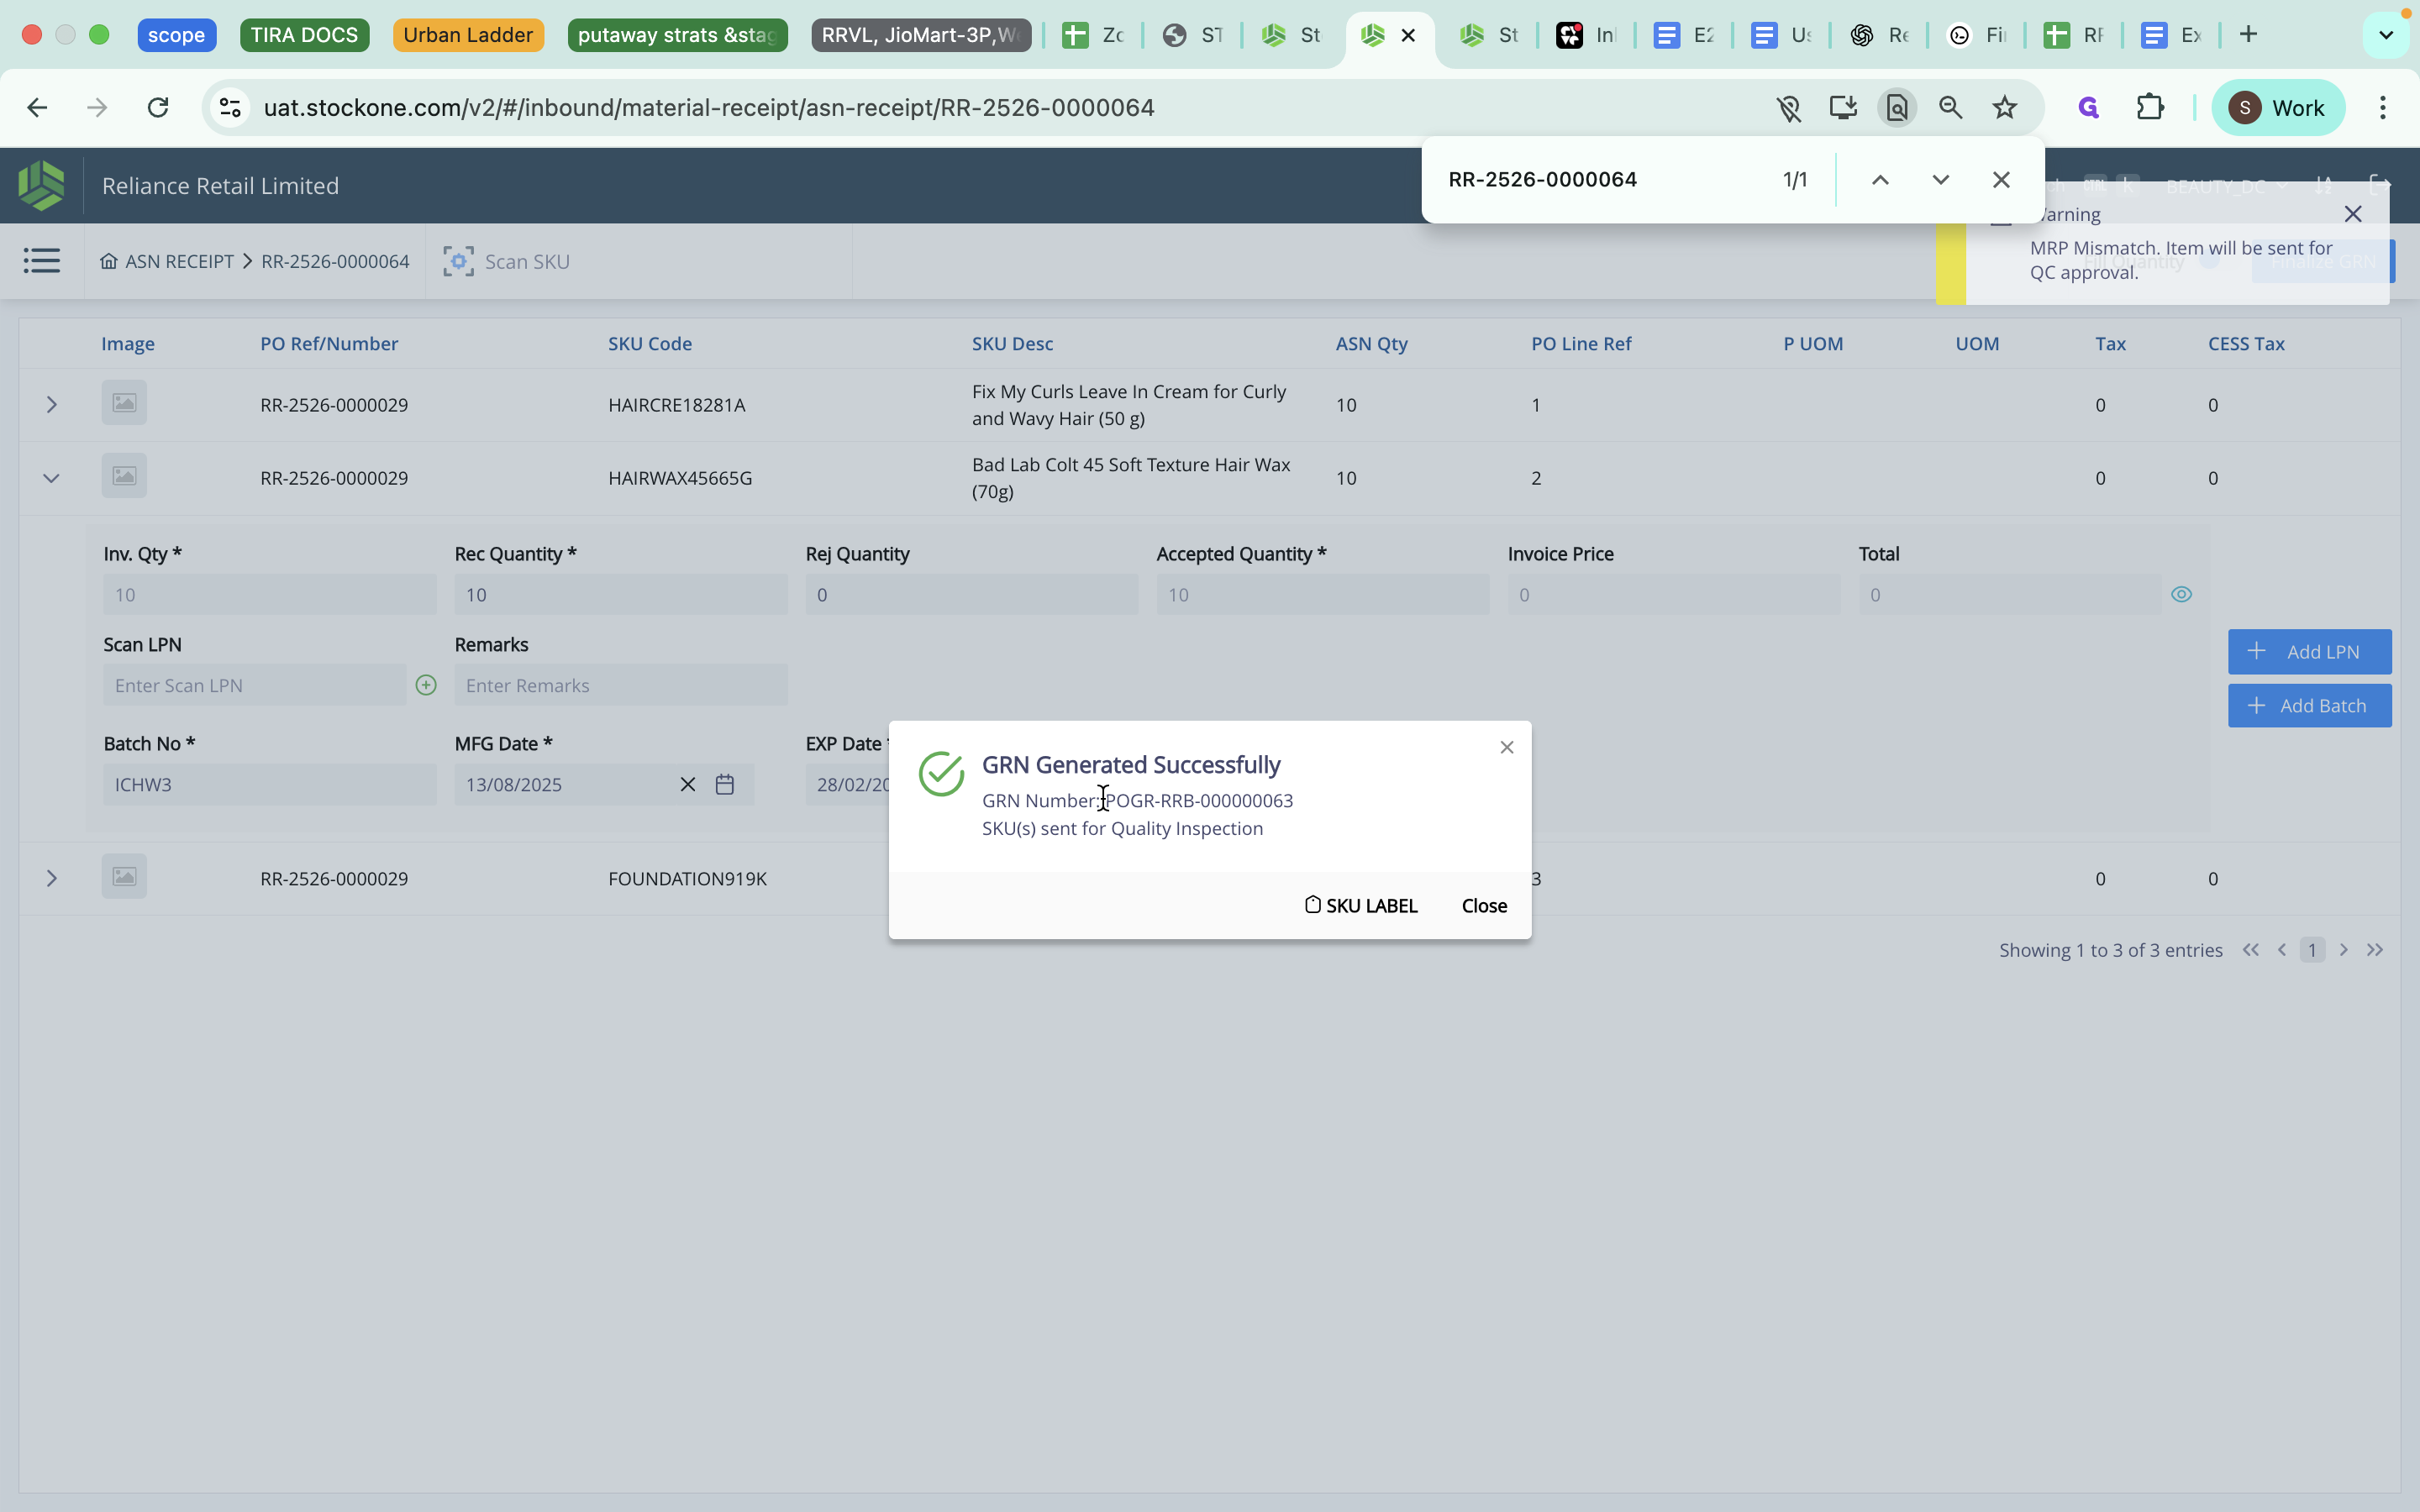Toggle the eye icon beside Total
This screenshot has height=1512, width=2420.
[x=2181, y=595]
